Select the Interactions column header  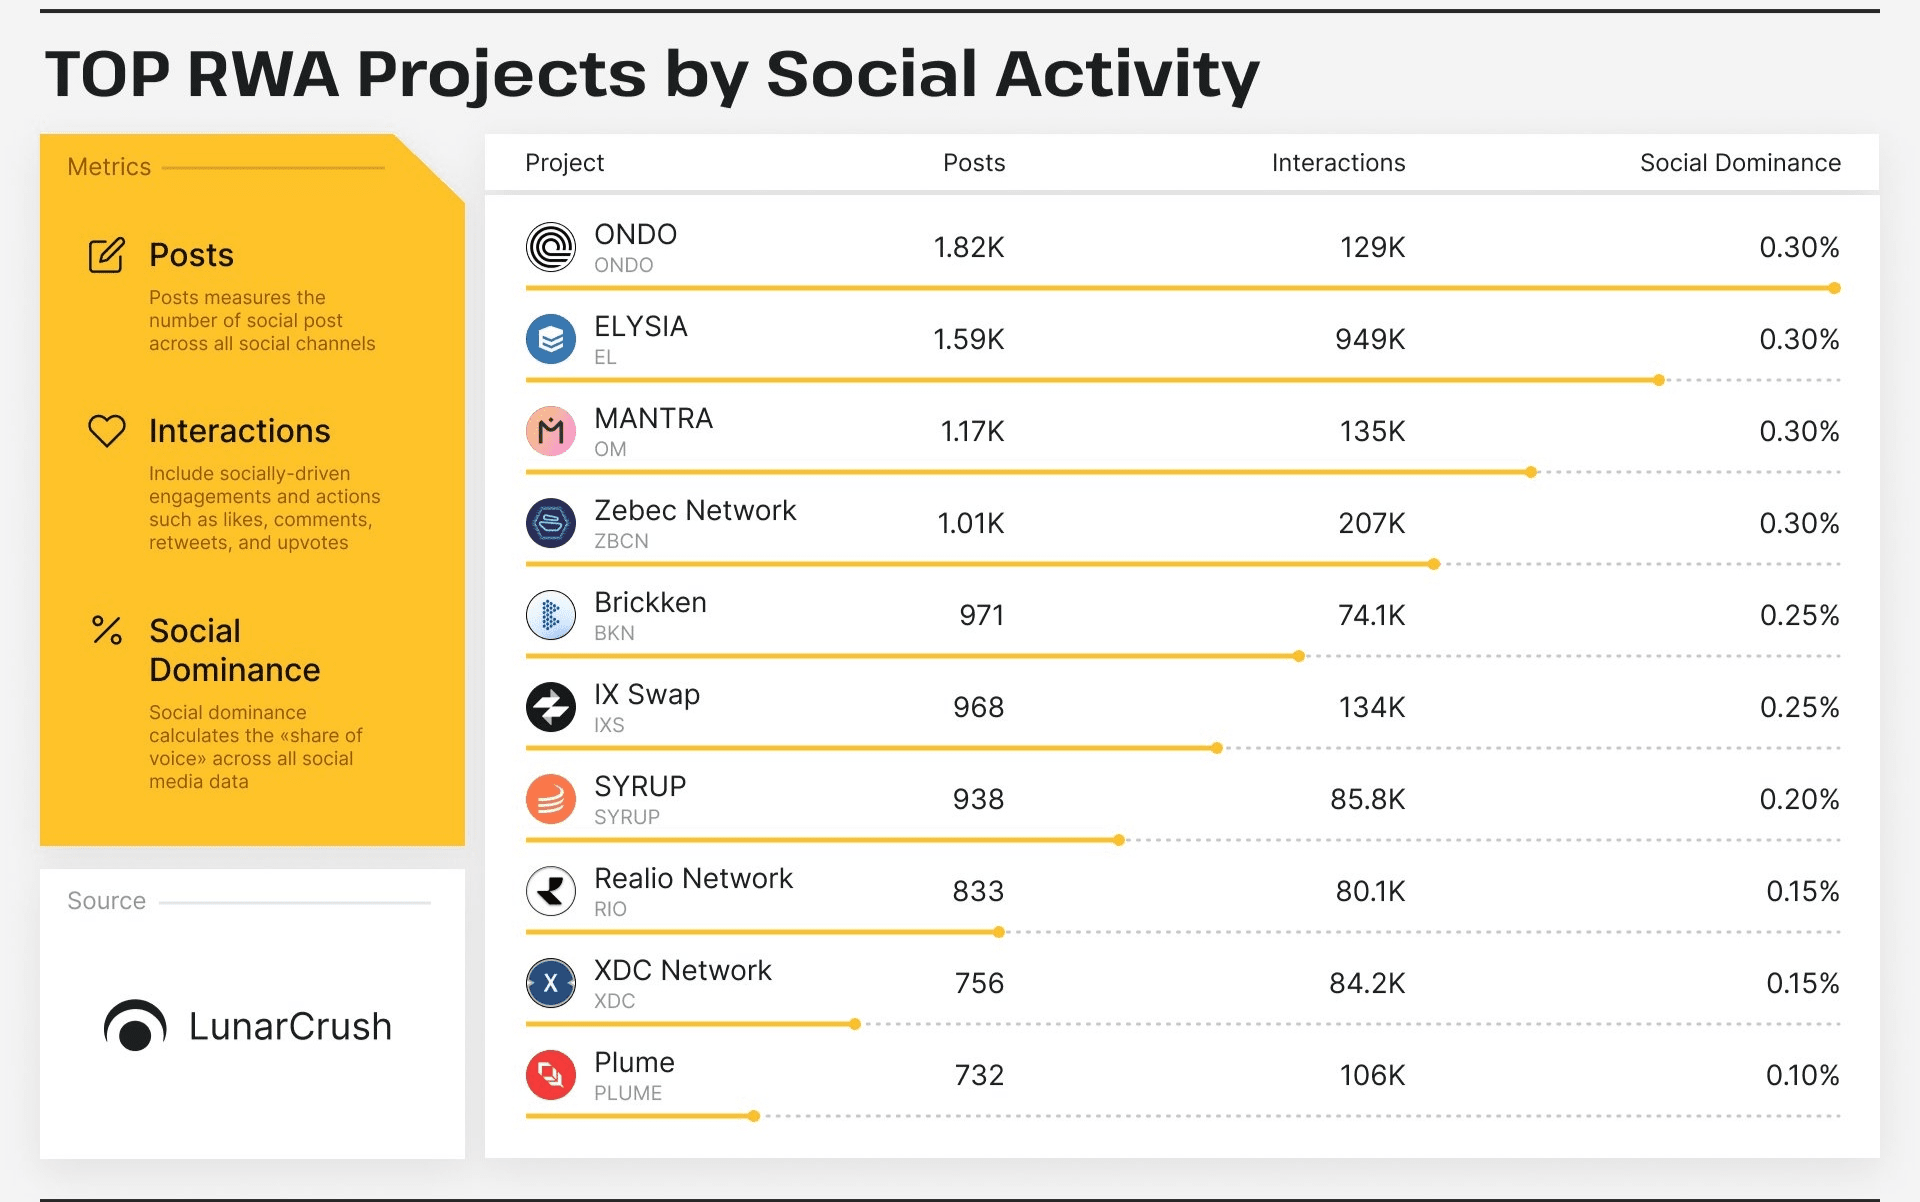[x=1337, y=163]
